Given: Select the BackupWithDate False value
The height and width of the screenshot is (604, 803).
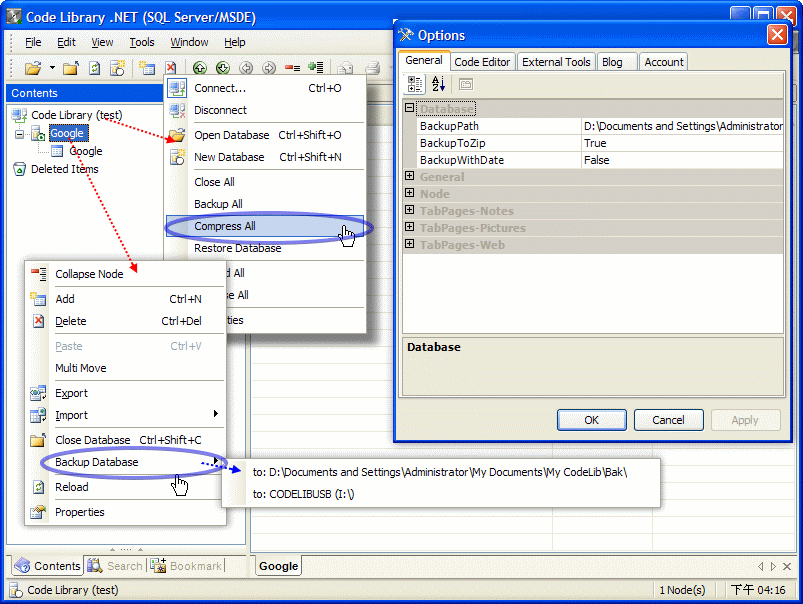Looking at the screenshot, I should tap(682, 160).
